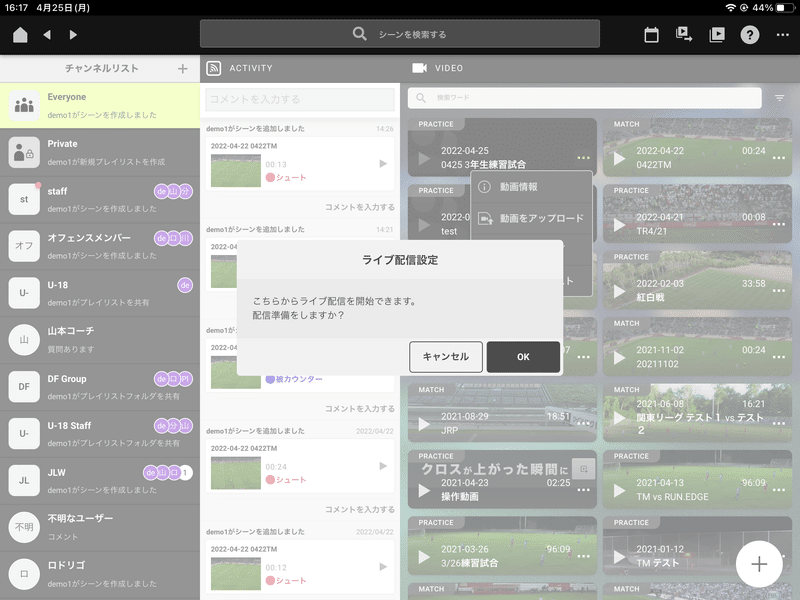The image size is (800, 600).
Task: Open options for 20211102 video
Action: tap(779, 357)
